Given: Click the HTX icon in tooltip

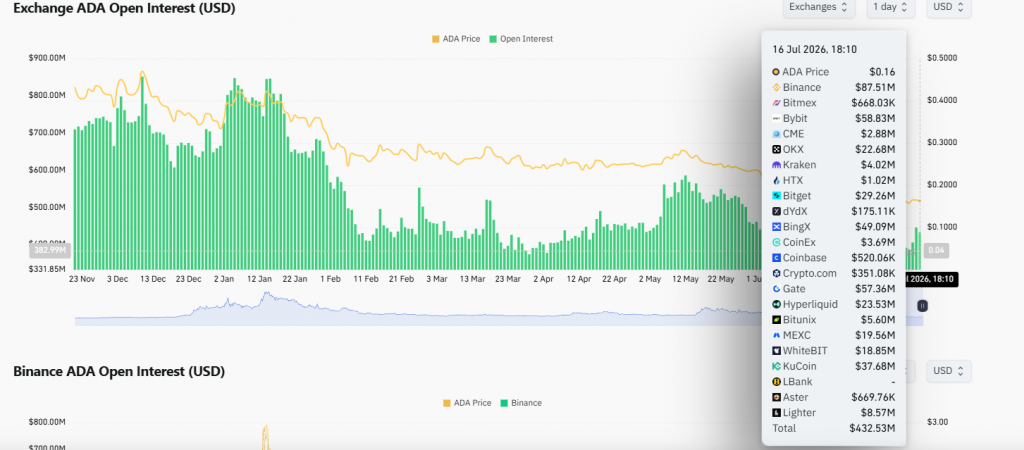Looking at the screenshot, I should click(776, 180).
